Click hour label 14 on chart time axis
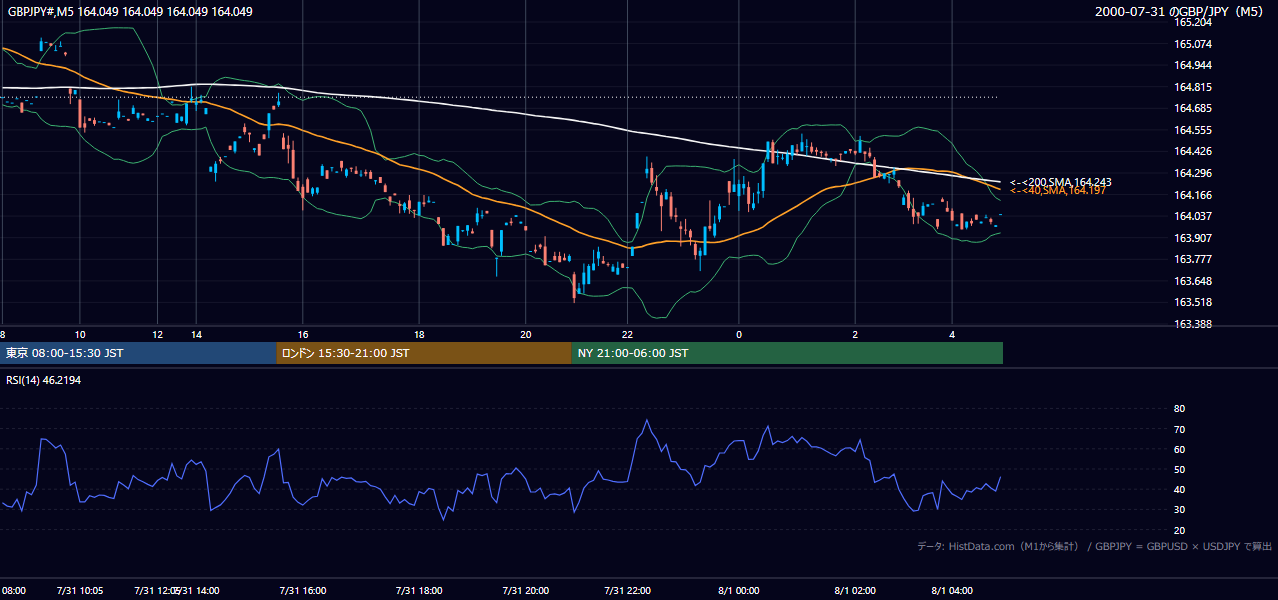This screenshot has height=600, width=1278. (x=196, y=334)
